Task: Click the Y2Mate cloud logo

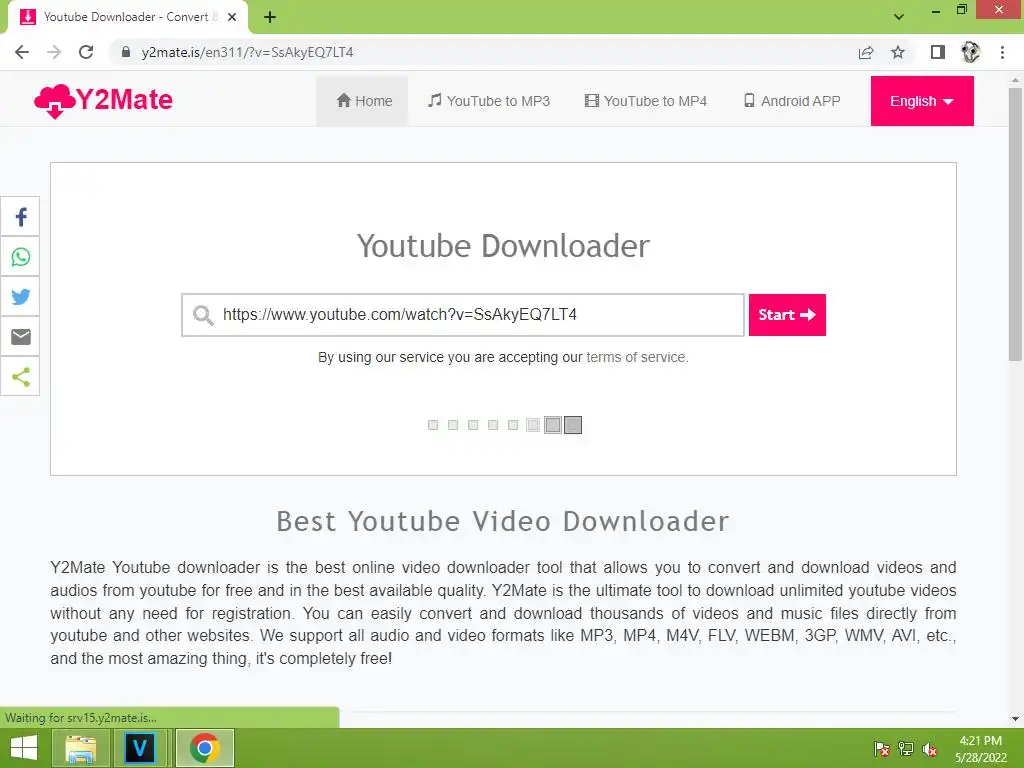Action: [x=103, y=101]
